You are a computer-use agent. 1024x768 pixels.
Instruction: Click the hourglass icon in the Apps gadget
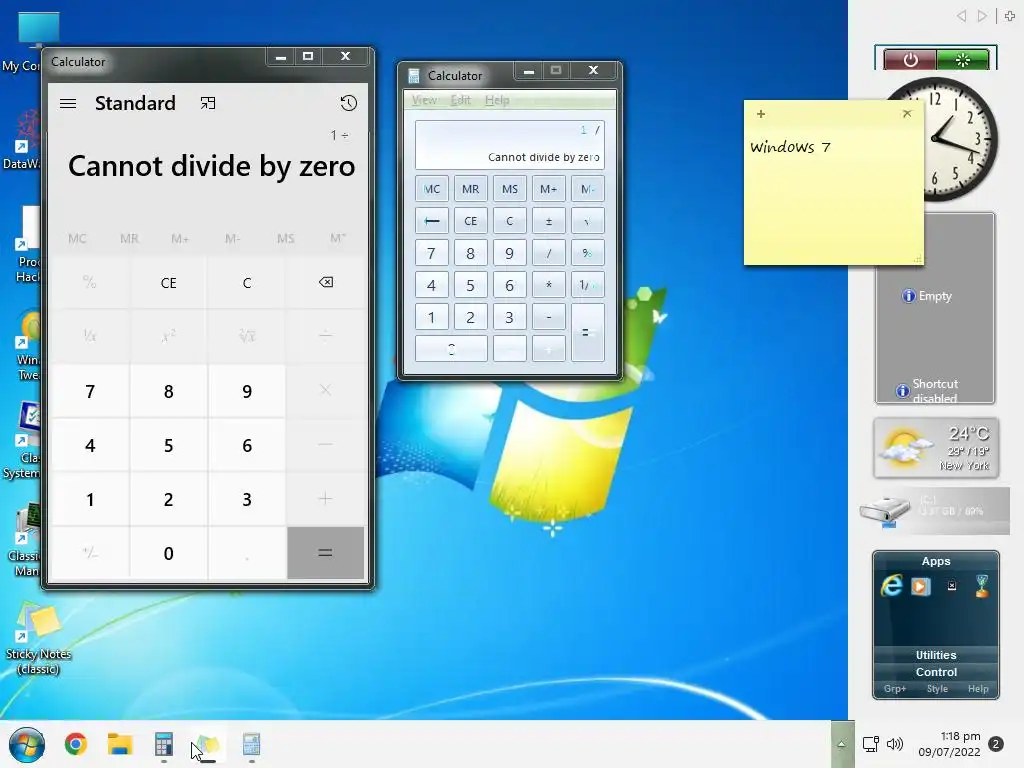(x=982, y=586)
